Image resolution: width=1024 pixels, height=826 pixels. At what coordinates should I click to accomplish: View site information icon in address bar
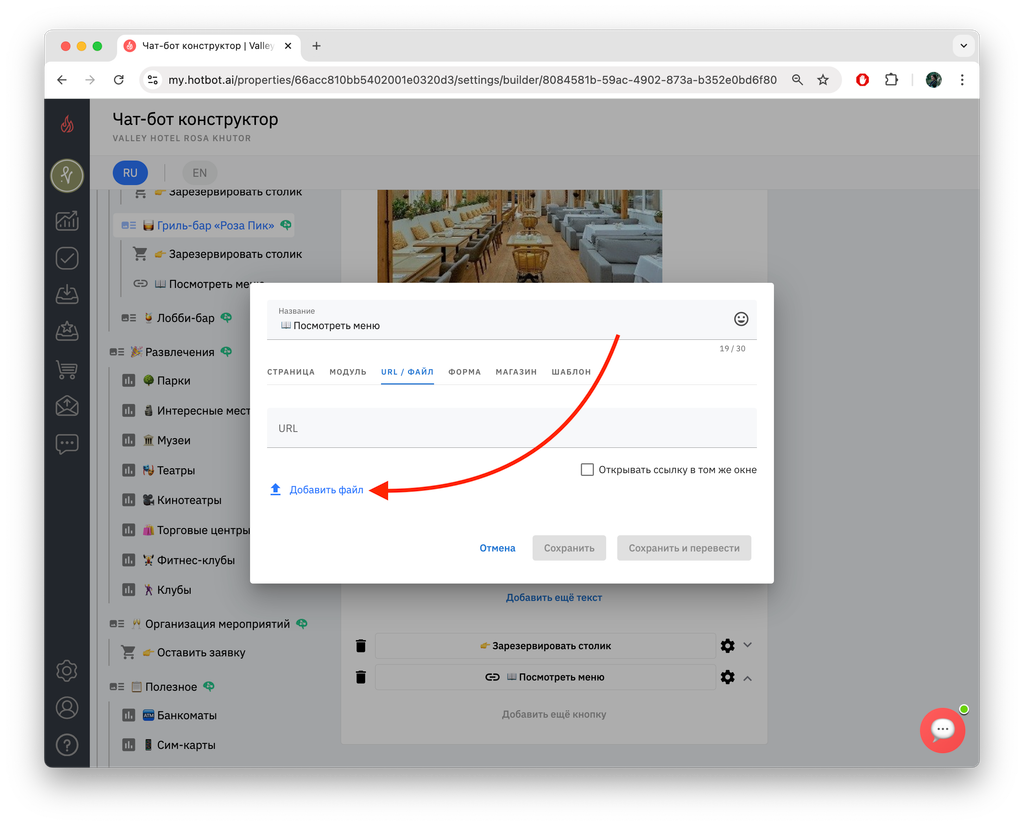153,80
